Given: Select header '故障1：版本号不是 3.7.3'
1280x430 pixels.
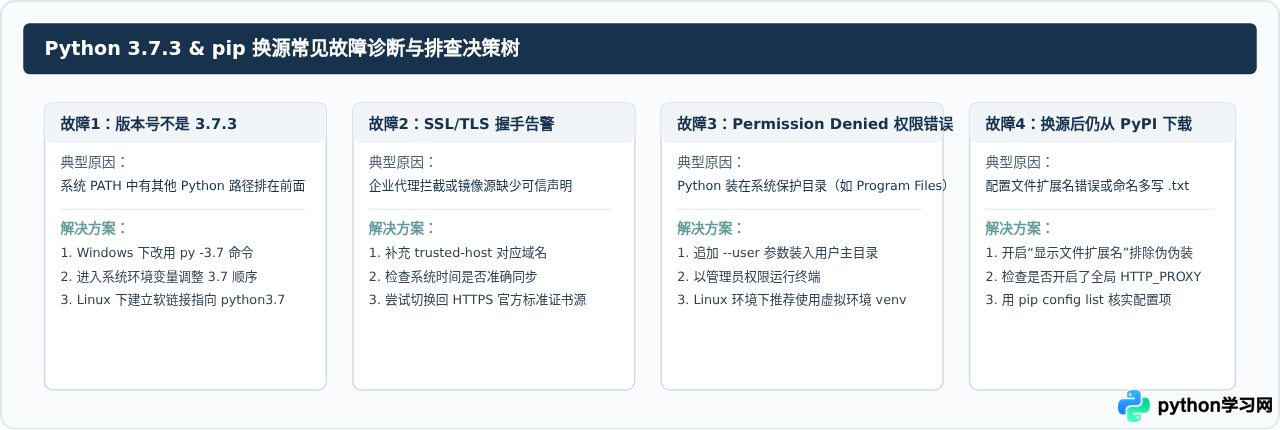Looking at the screenshot, I should (148, 124).
